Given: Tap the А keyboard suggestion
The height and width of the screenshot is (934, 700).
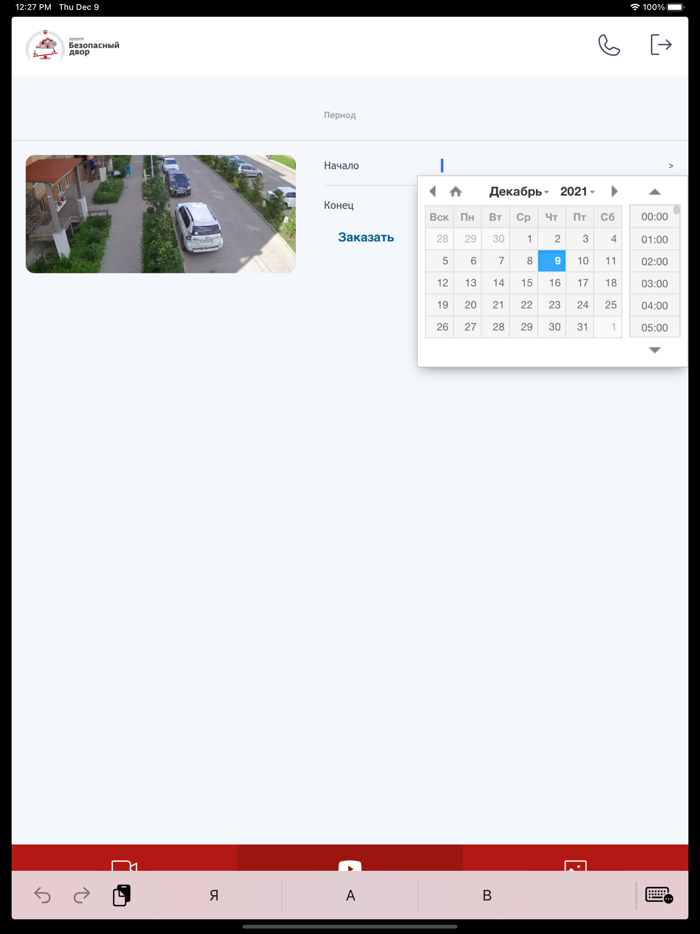Looking at the screenshot, I should 350,895.
